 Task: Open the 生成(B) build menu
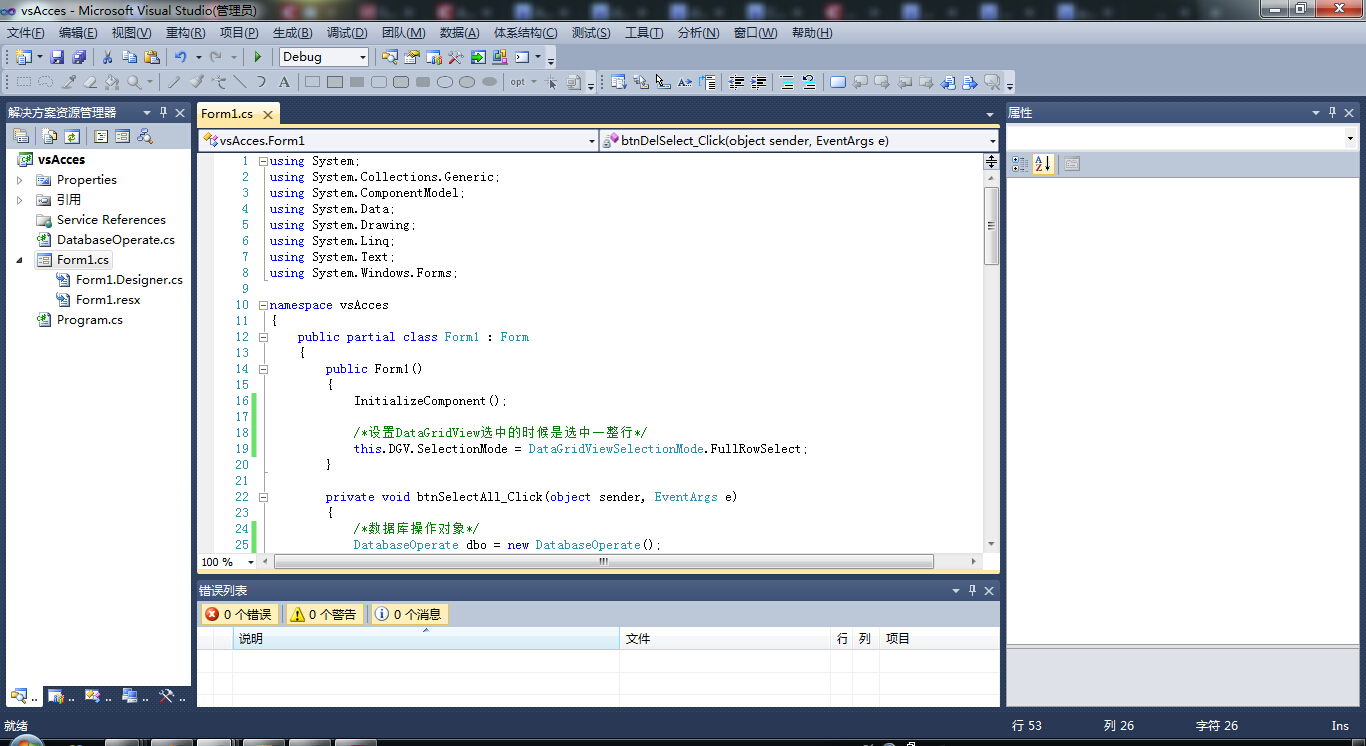pyautogui.click(x=292, y=33)
